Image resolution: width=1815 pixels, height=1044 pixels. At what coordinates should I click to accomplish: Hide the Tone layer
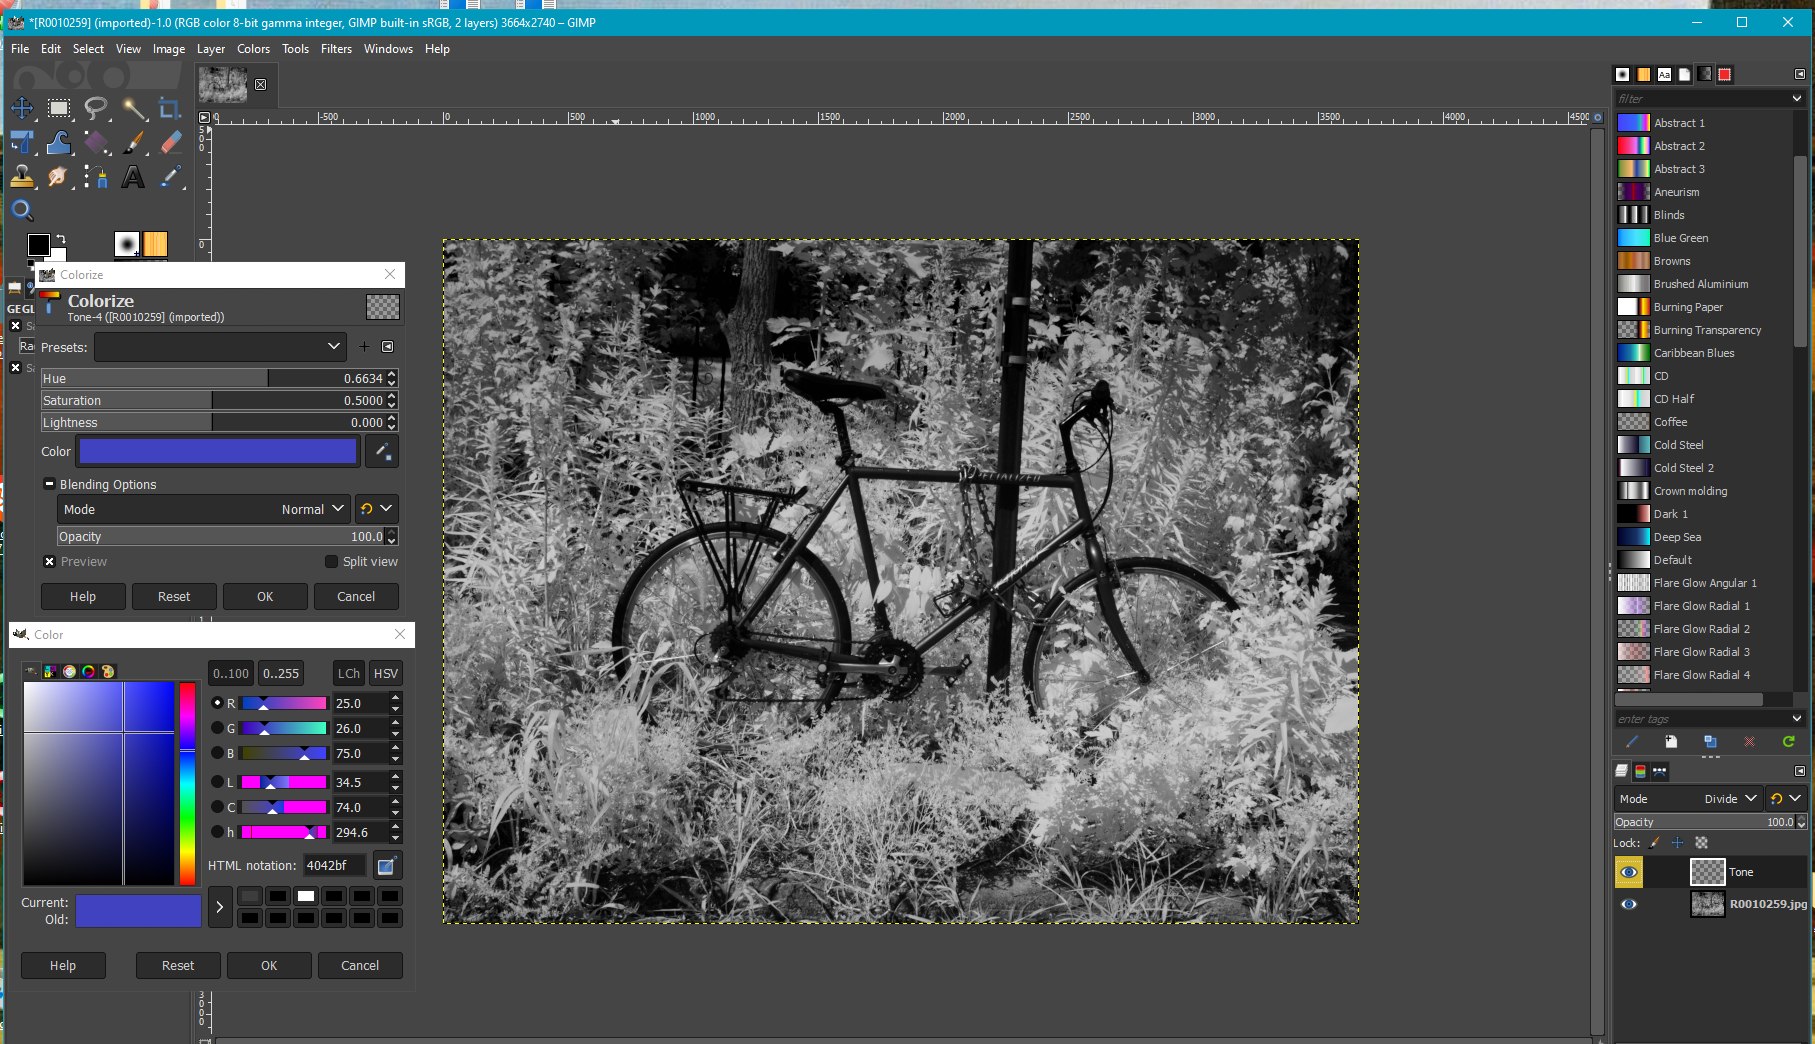tap(1629, 872)
